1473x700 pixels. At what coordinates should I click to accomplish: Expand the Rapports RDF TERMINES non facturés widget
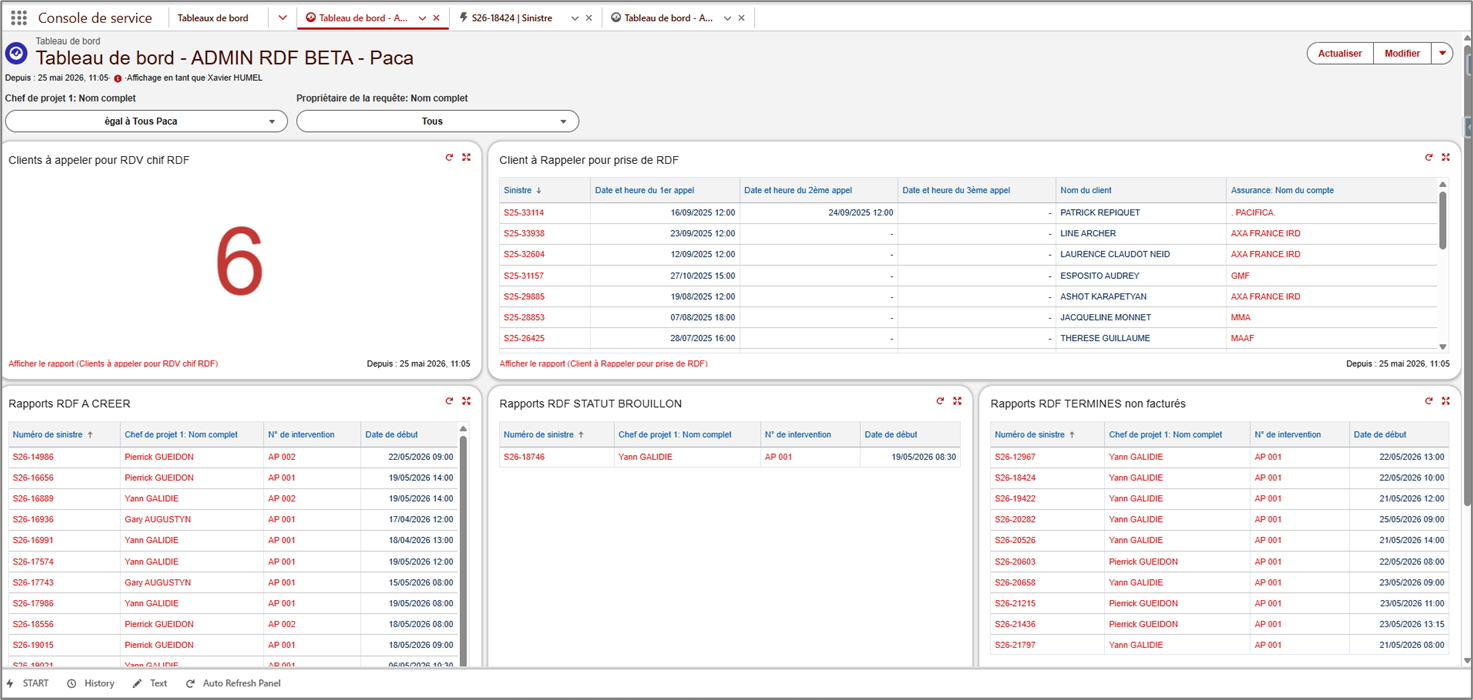1445,401
